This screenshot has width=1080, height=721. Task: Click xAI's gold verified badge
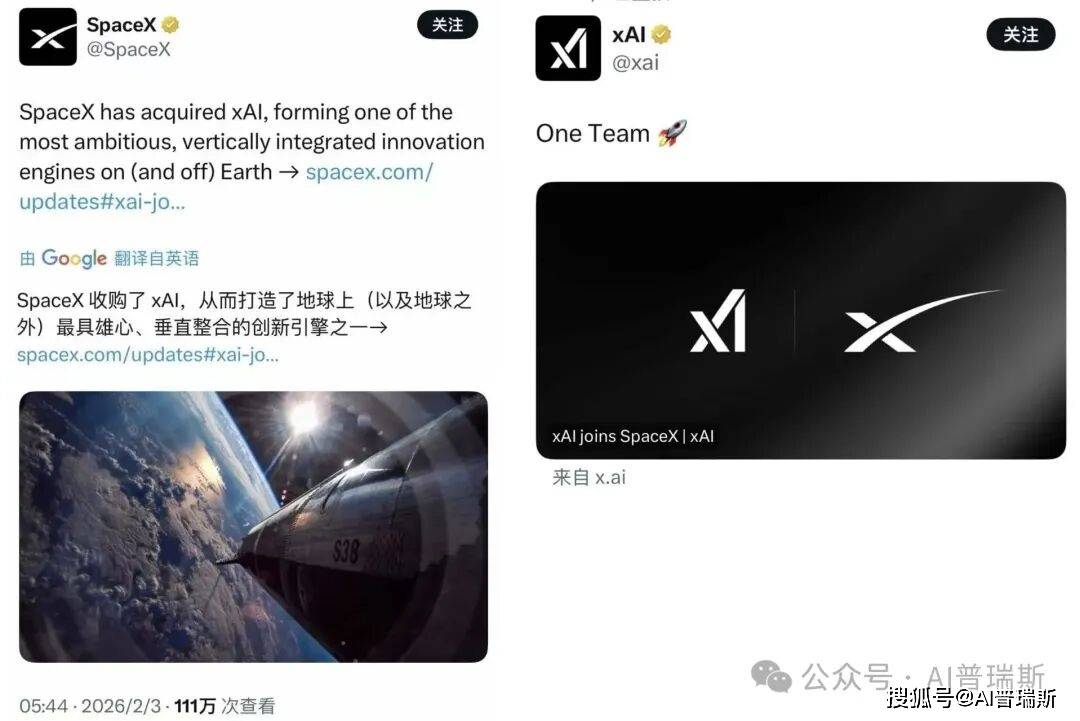click(x=661, y=34)
